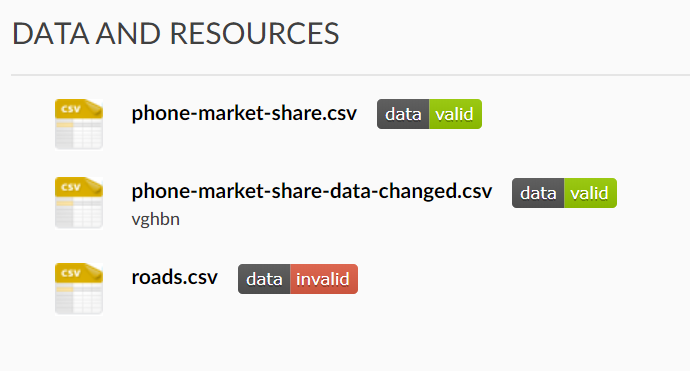The width and height of the screenshot is (690, 371).
Task: Click the table grid on the phone-market-share.csv icon
Action: coord(79,133)
